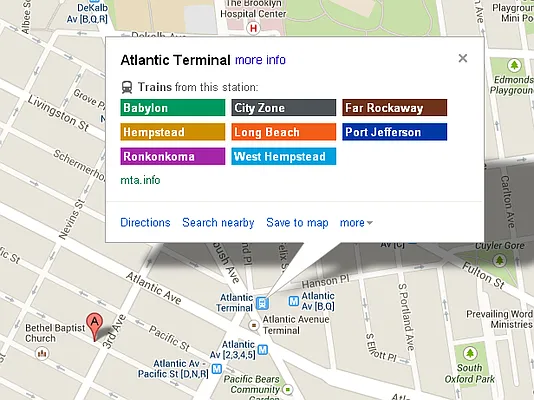Click the 'South Oxford Park' label

(470, 373)
